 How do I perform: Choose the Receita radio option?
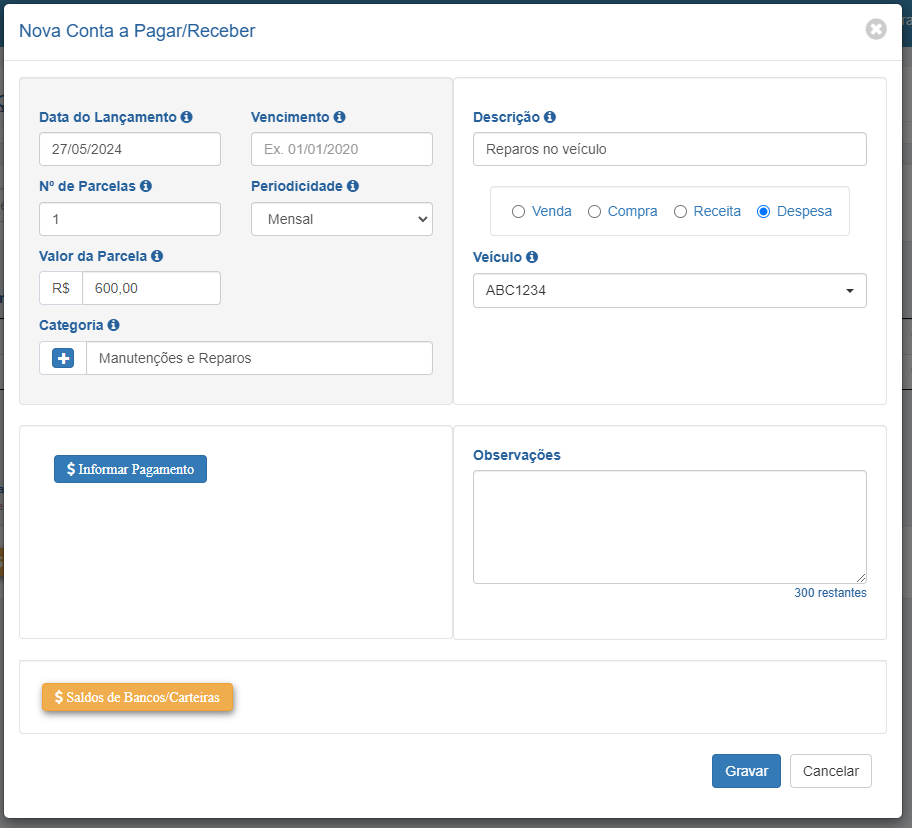(x=680, y=212)
